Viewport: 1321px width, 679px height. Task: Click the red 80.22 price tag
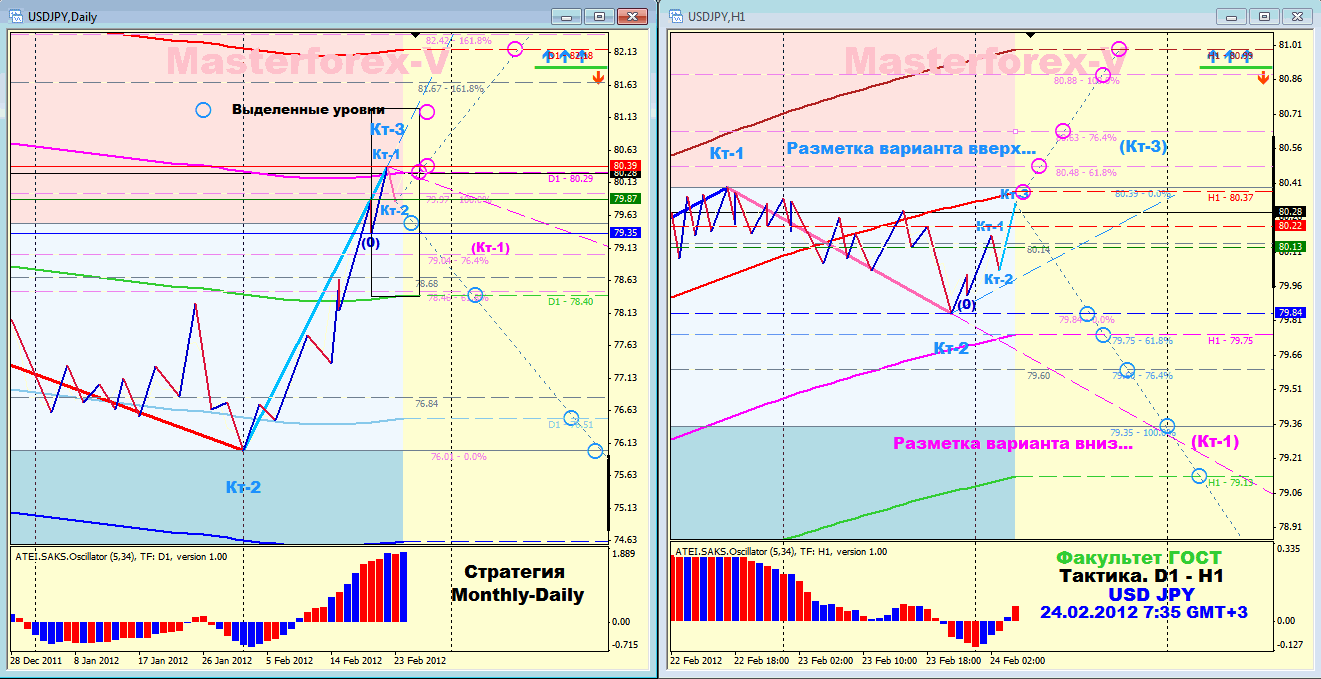[x=1290, y=226]
